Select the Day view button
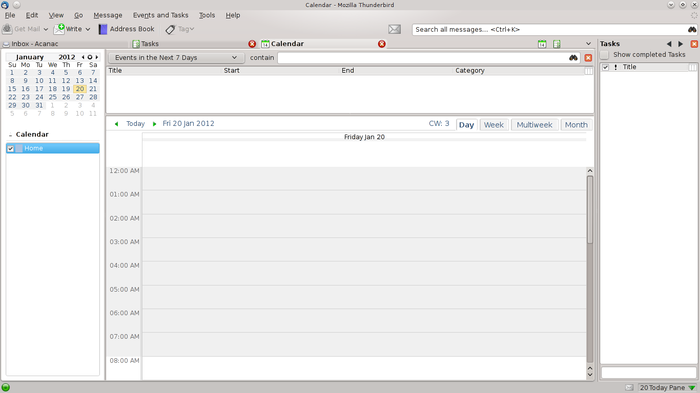The image size is (700, 393). pos(466,125)
